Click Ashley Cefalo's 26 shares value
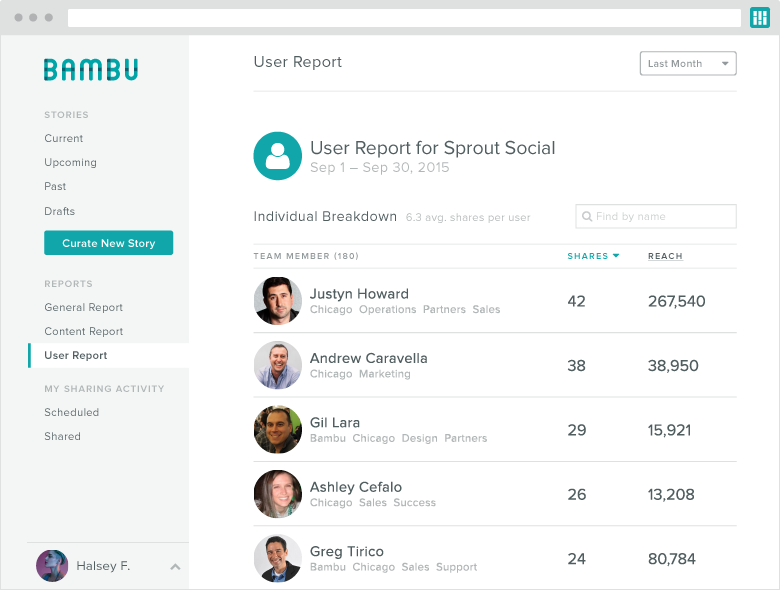 [577, 494]
